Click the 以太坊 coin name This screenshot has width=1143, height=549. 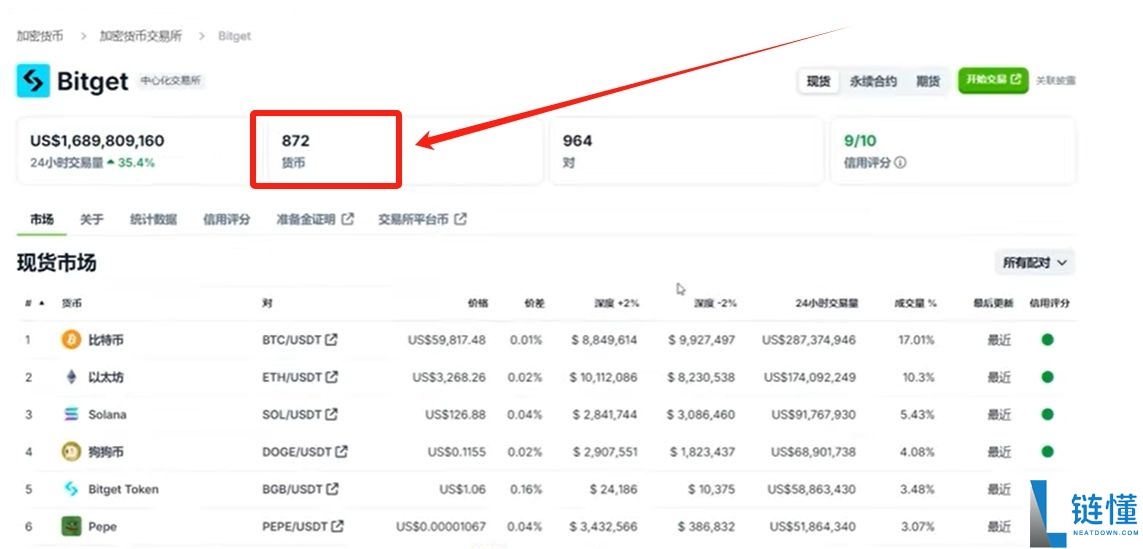pyautogui.click(x=106, y=377)
